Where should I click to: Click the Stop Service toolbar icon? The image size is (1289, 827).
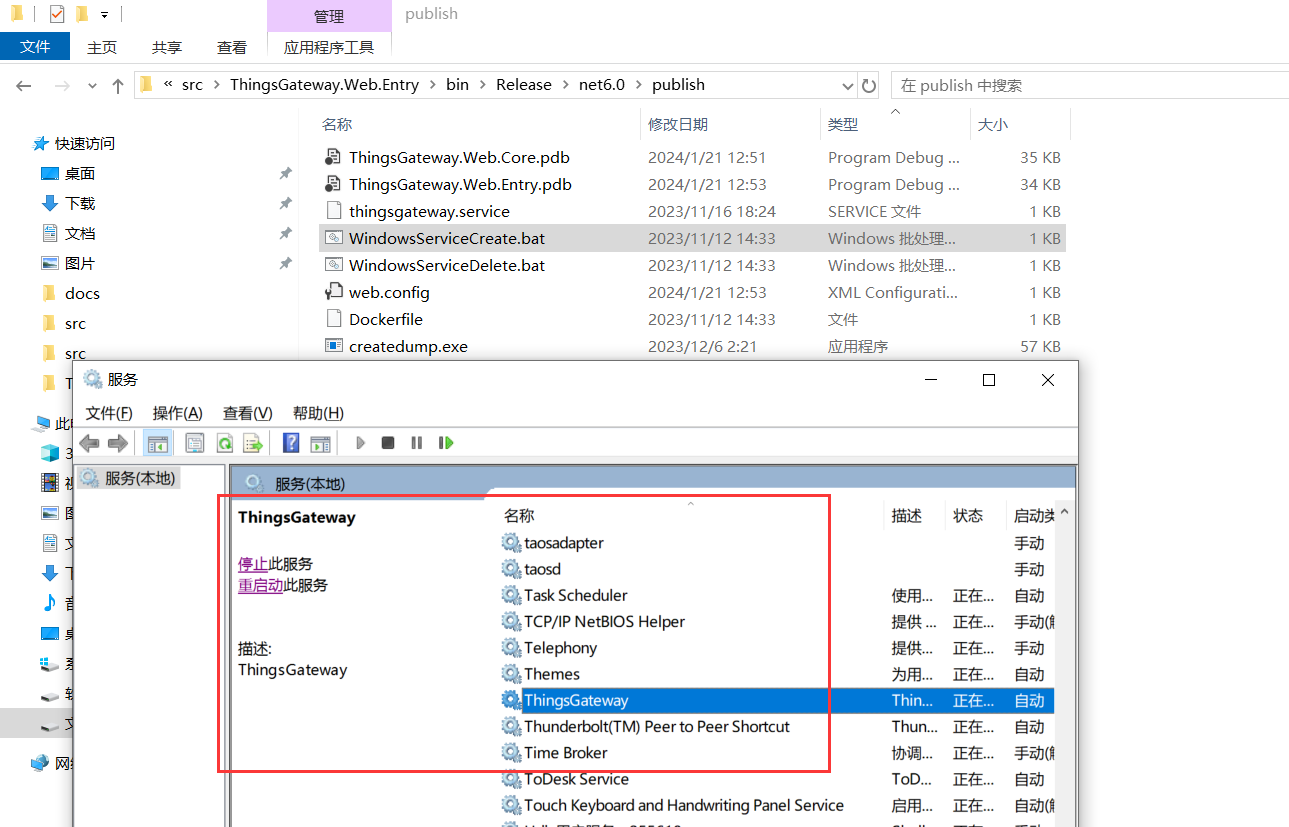point(388,443)
